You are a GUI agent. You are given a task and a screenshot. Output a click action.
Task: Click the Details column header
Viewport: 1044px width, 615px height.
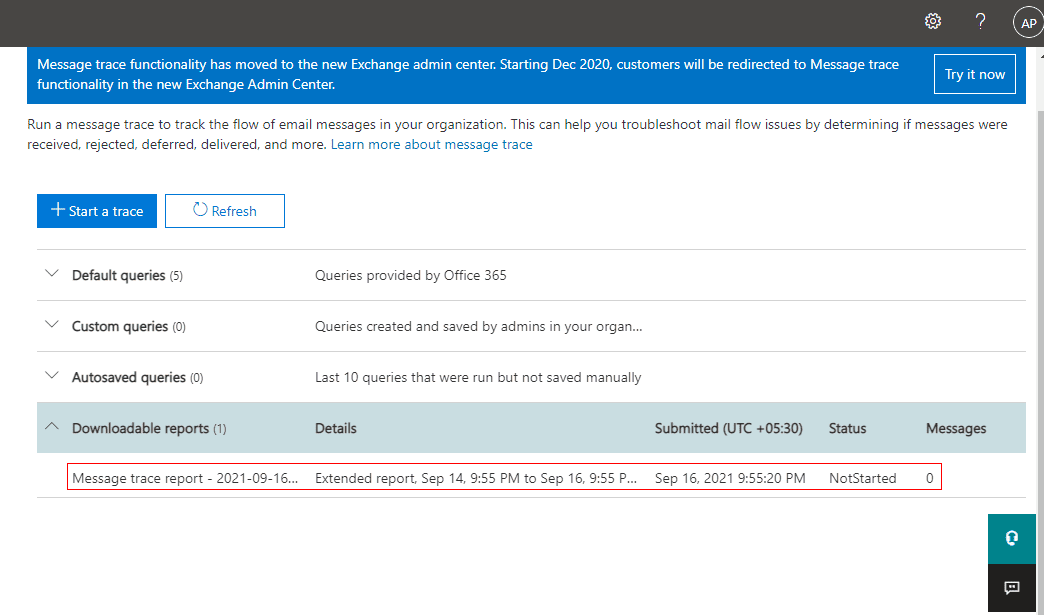[x=335, y=428]
